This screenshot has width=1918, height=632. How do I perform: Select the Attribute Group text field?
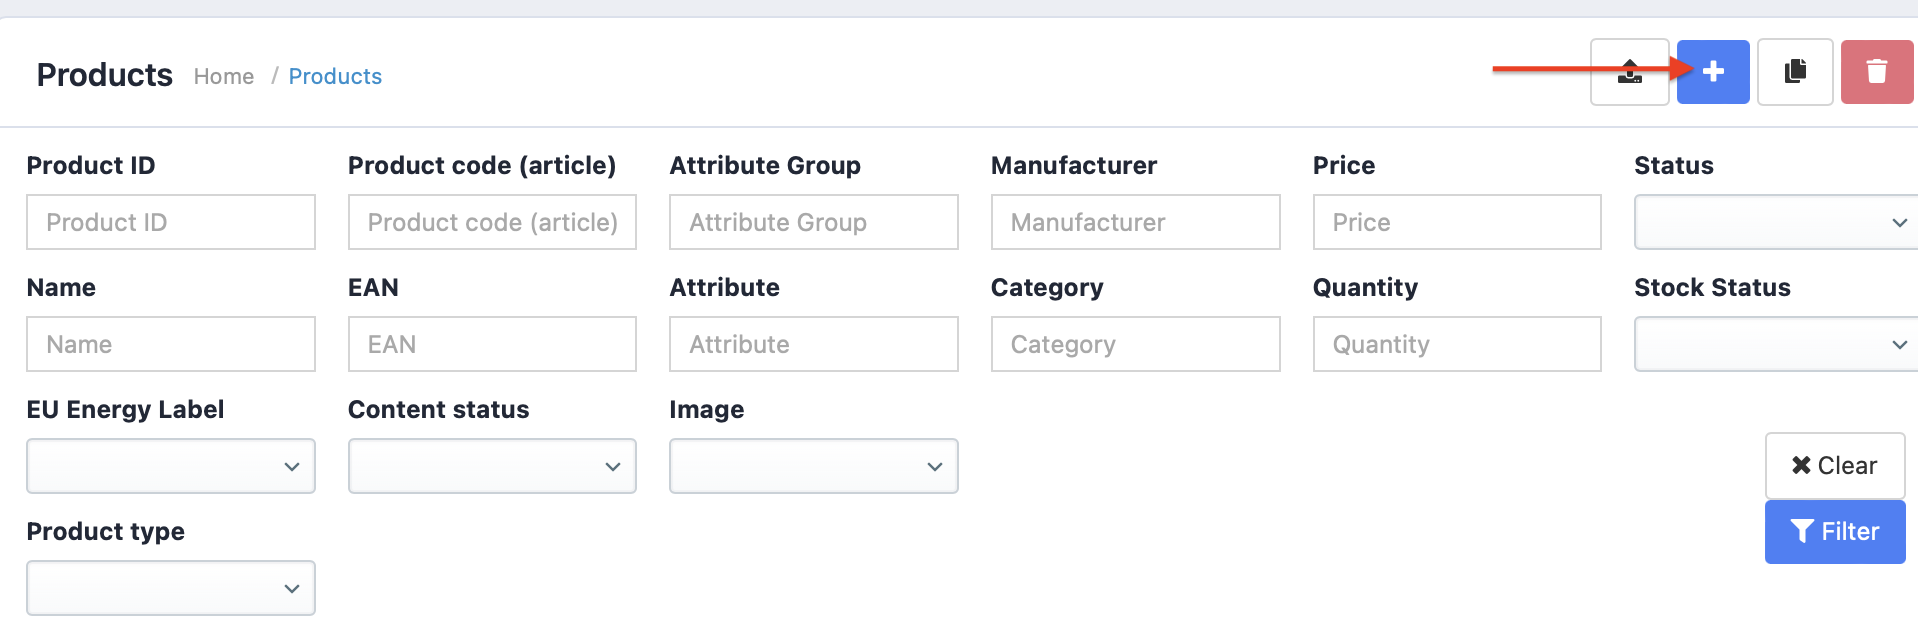813,222
